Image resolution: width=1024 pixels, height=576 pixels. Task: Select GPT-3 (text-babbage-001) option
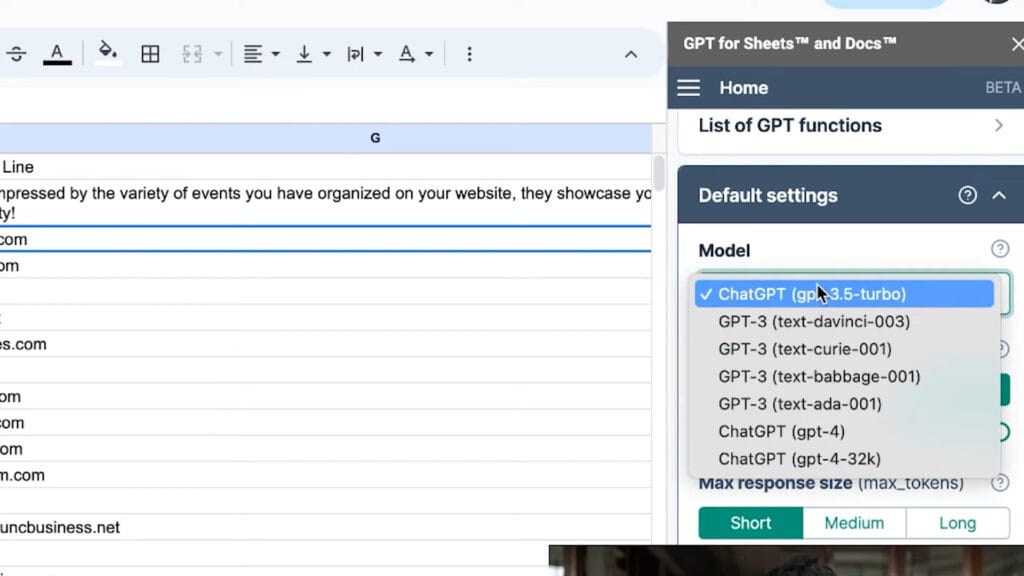[844, 376]
